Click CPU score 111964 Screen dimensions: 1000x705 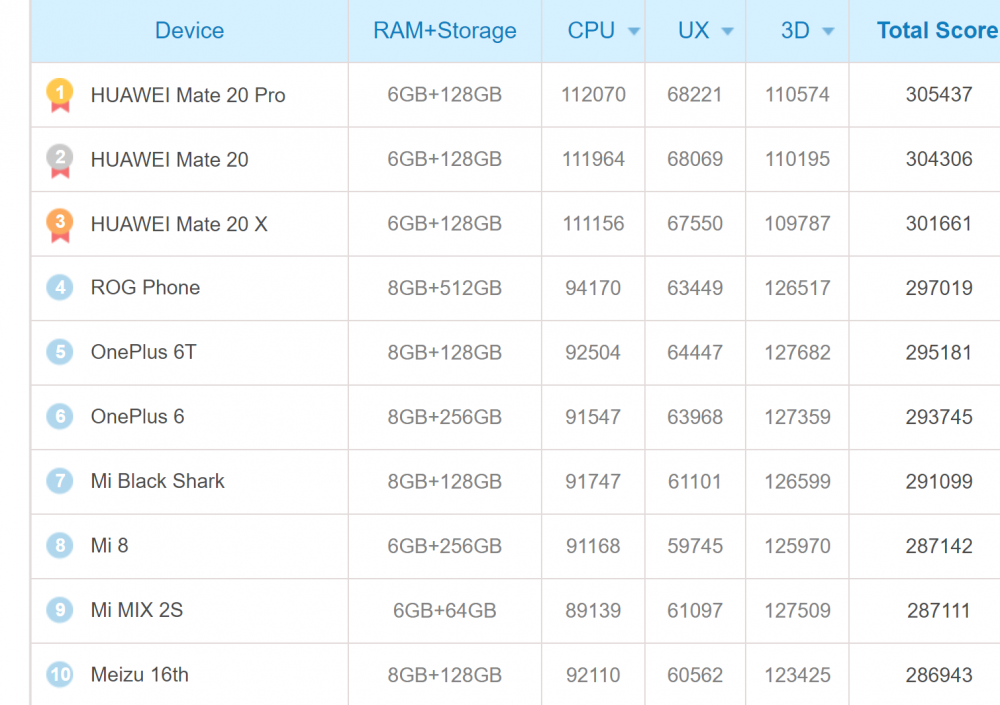(593, 159)
